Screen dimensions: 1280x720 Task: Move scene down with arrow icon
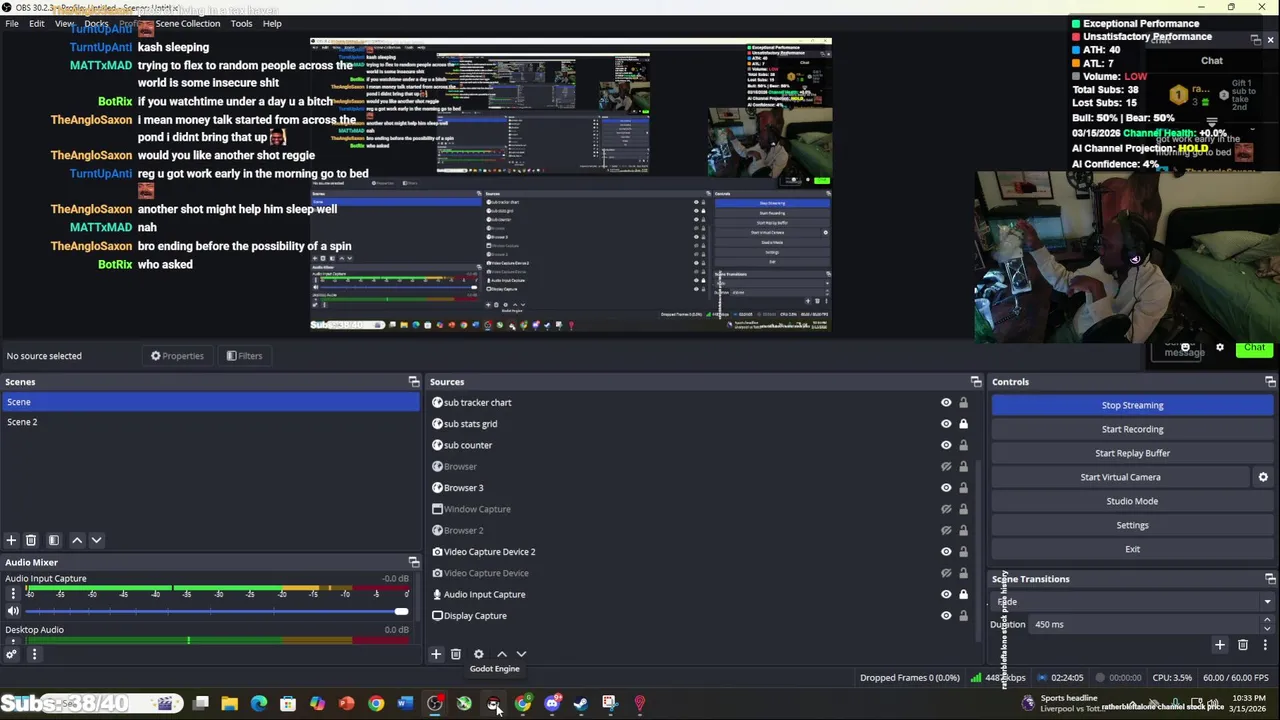[x=96, y=540]
